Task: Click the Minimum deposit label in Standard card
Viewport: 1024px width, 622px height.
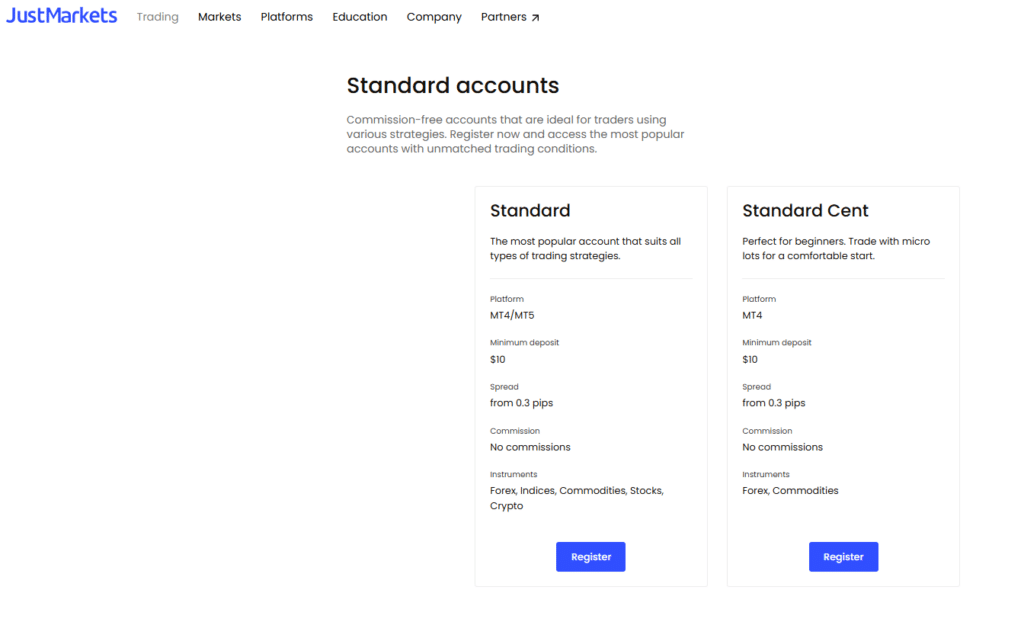Action: click(x=524, y=342)
